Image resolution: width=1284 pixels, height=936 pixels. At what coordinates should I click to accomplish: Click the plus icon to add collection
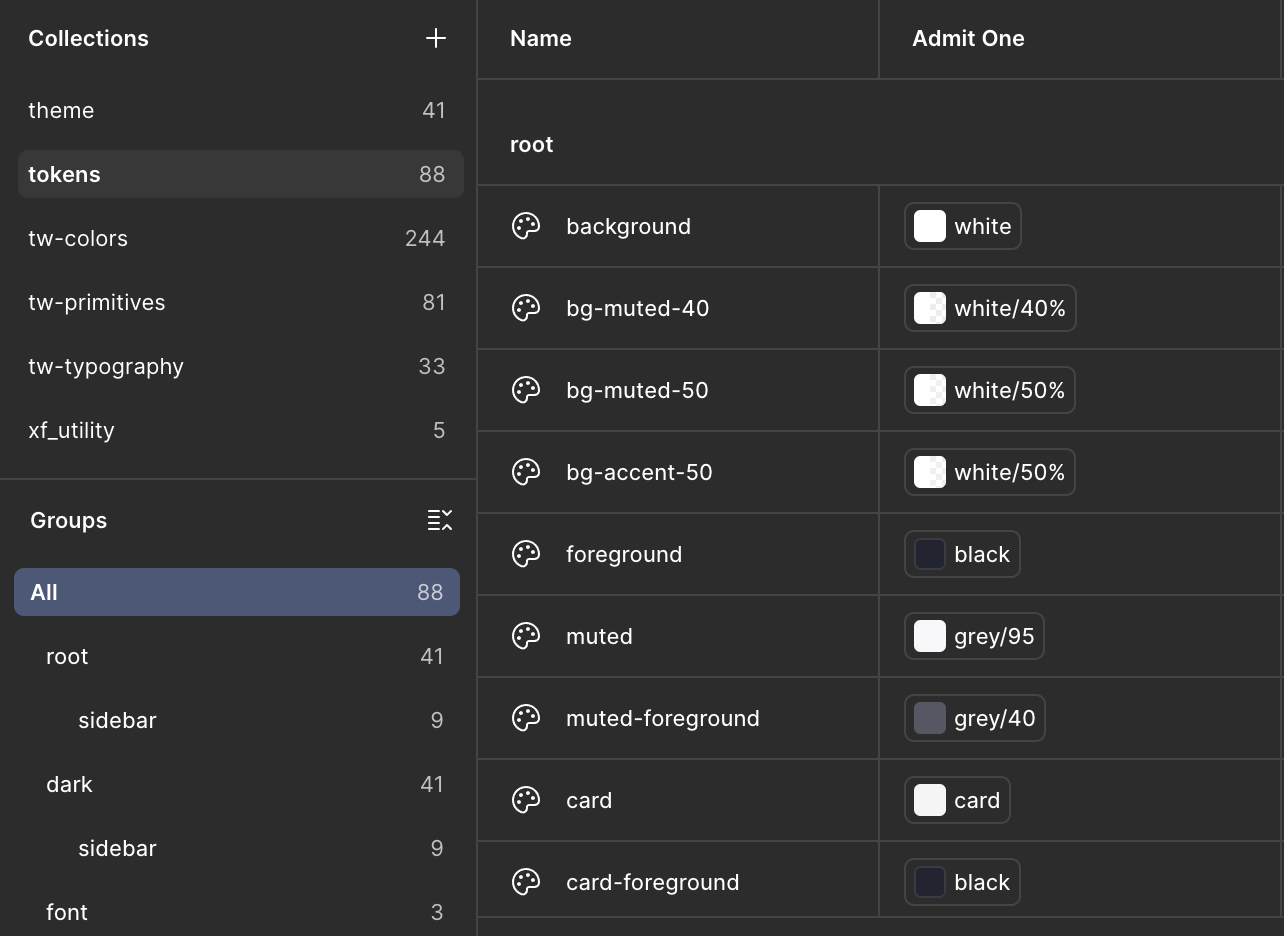point(436,38)
